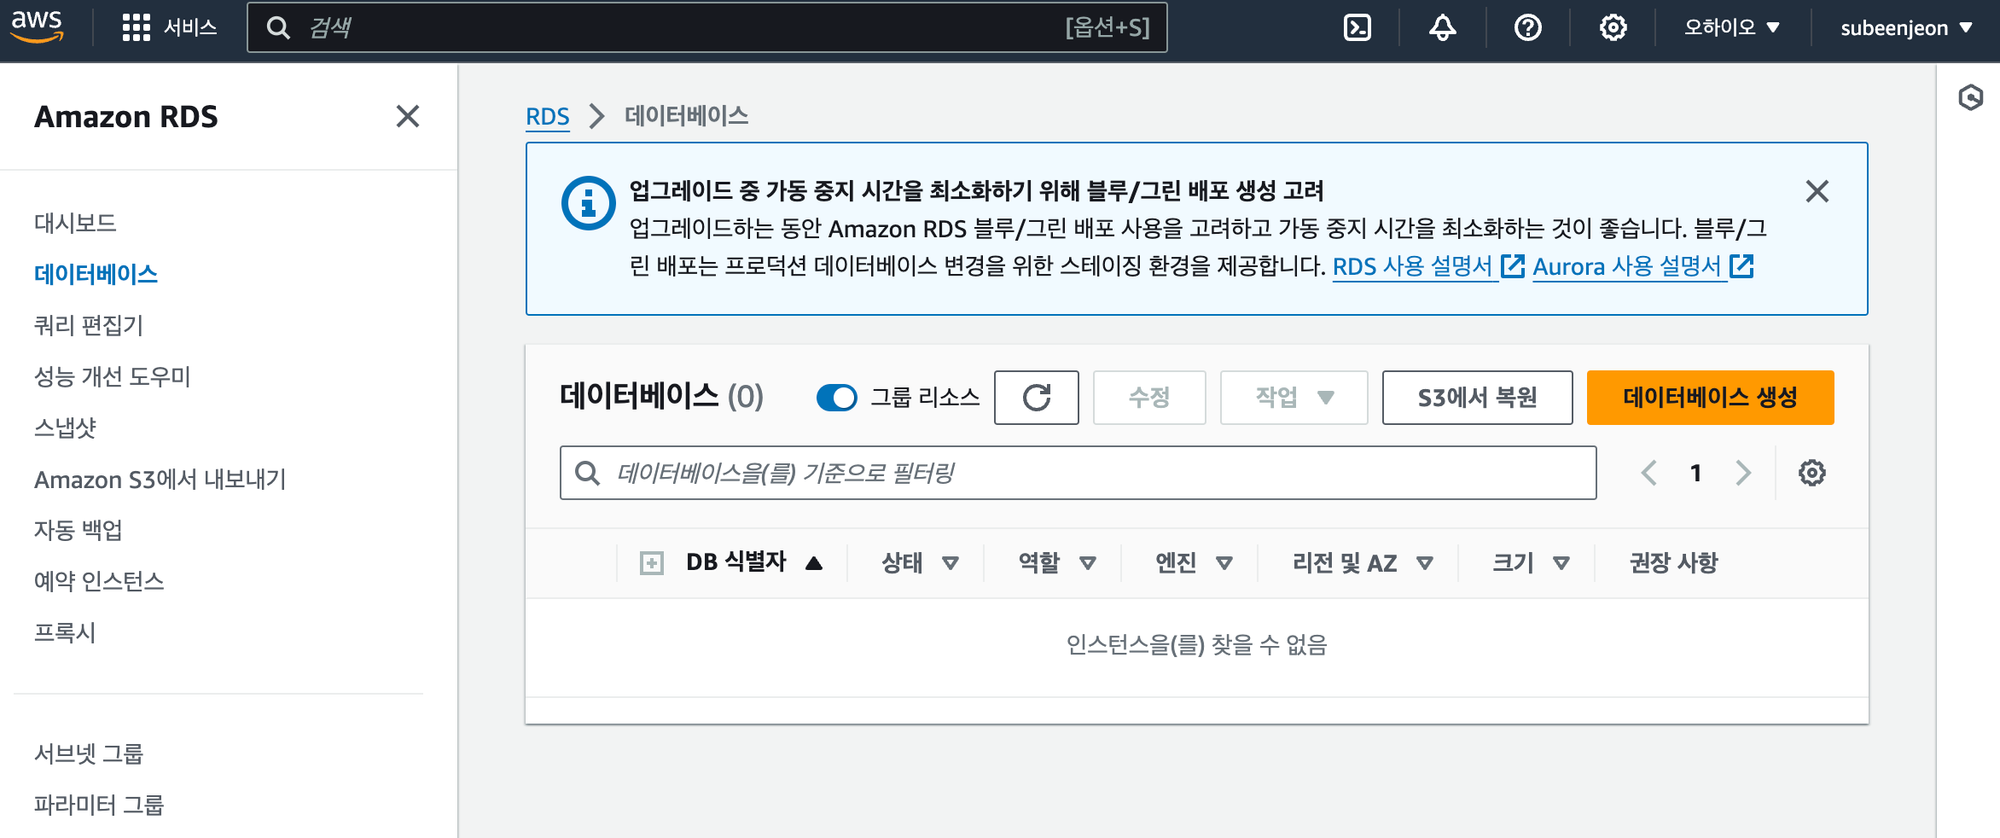Focus the database filter field
Image resolution: width=2000 pixels, height=838 pixels.
tap(1078, 473)
